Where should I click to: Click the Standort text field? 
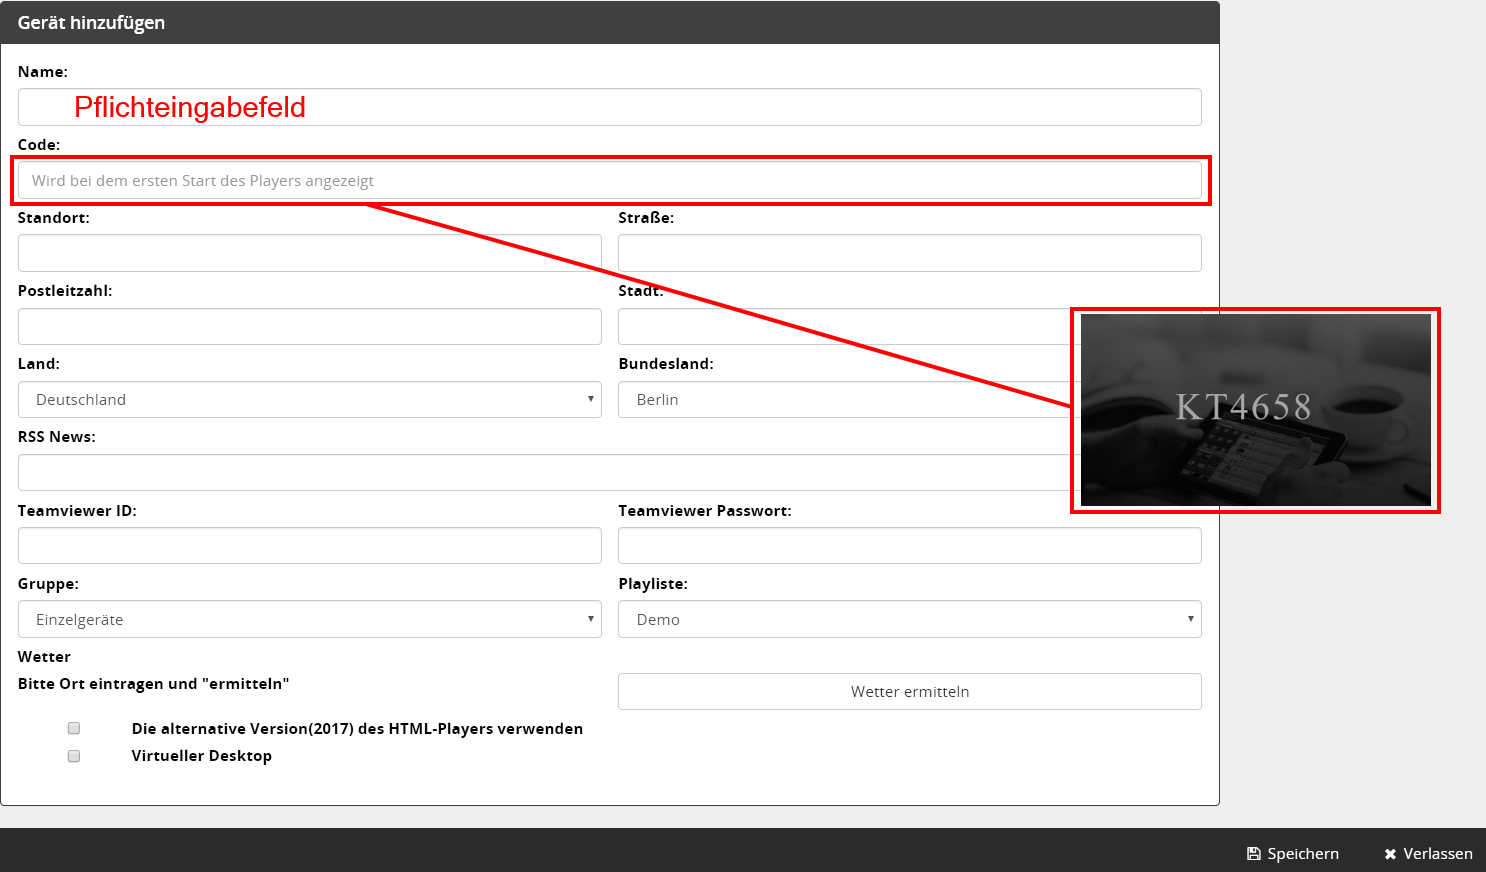[310, 253]
